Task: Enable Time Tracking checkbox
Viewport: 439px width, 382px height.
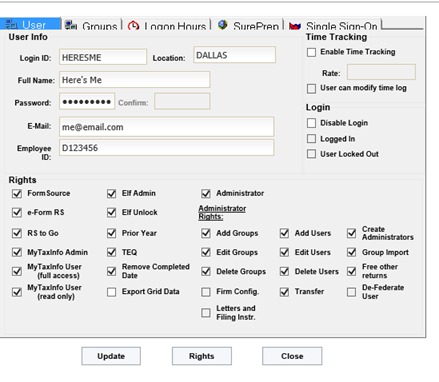Action: click(311, 52)
